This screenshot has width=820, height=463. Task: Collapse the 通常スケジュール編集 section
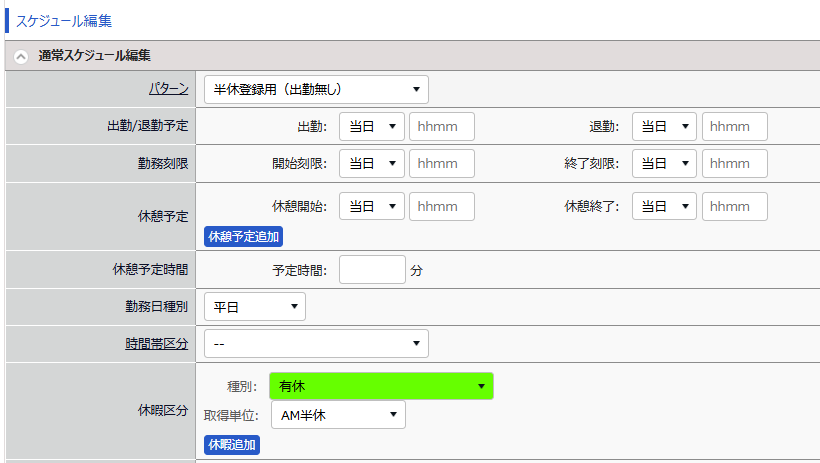coord(21,56)
